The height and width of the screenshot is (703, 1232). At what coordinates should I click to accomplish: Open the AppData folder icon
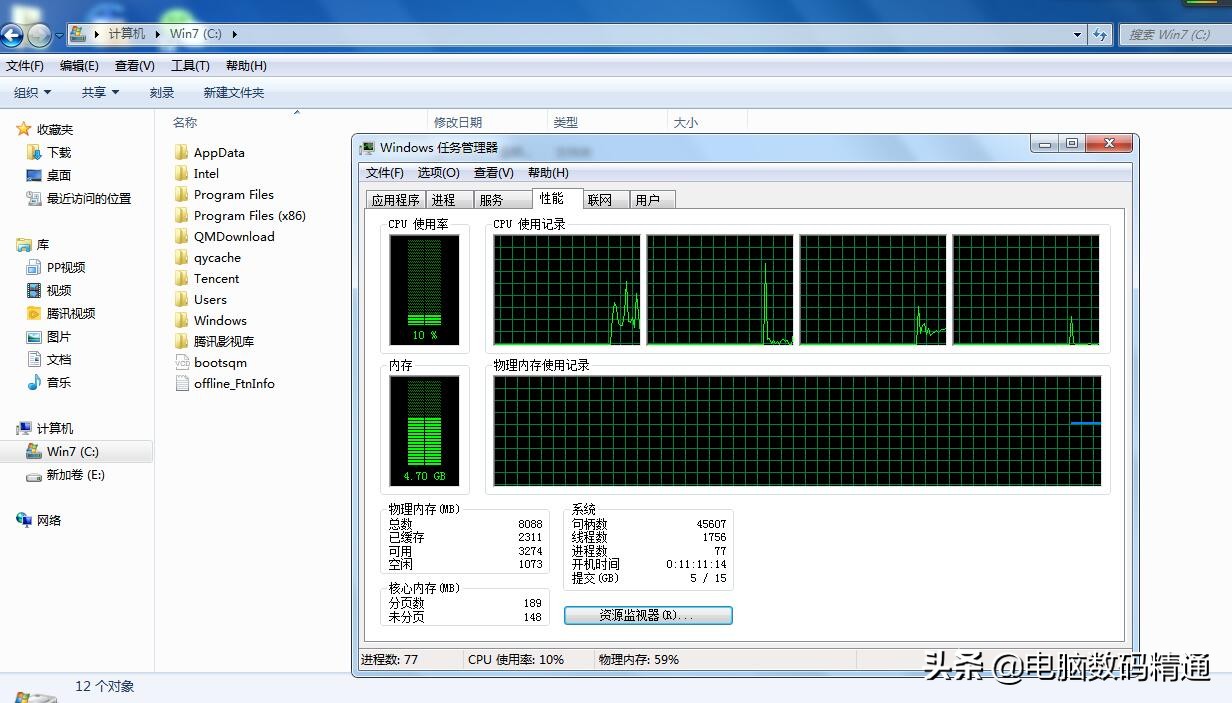pos(181,153)
